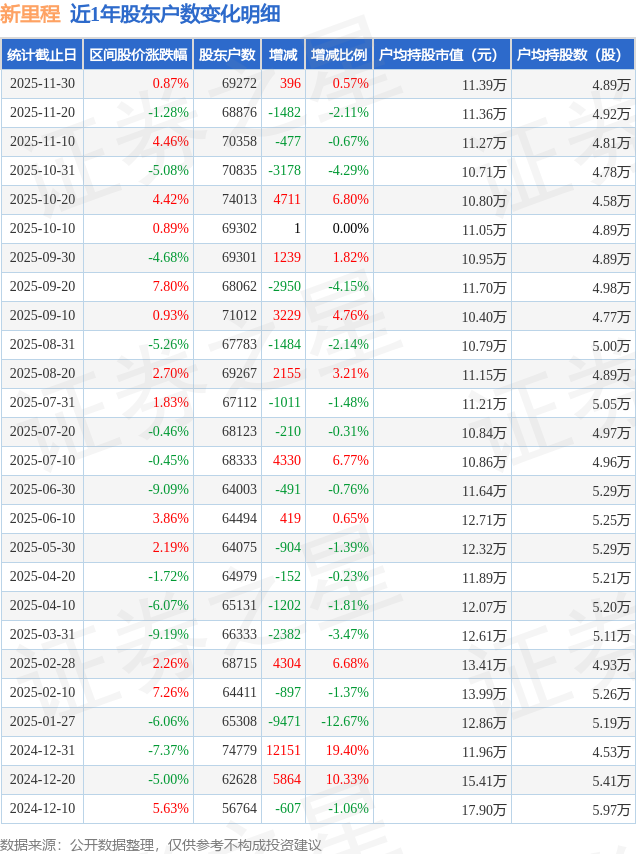Image resolution: width=636 pixels, height=854 pixels.
Task: Select the 增减比例 column header
Action: point(339,55)
